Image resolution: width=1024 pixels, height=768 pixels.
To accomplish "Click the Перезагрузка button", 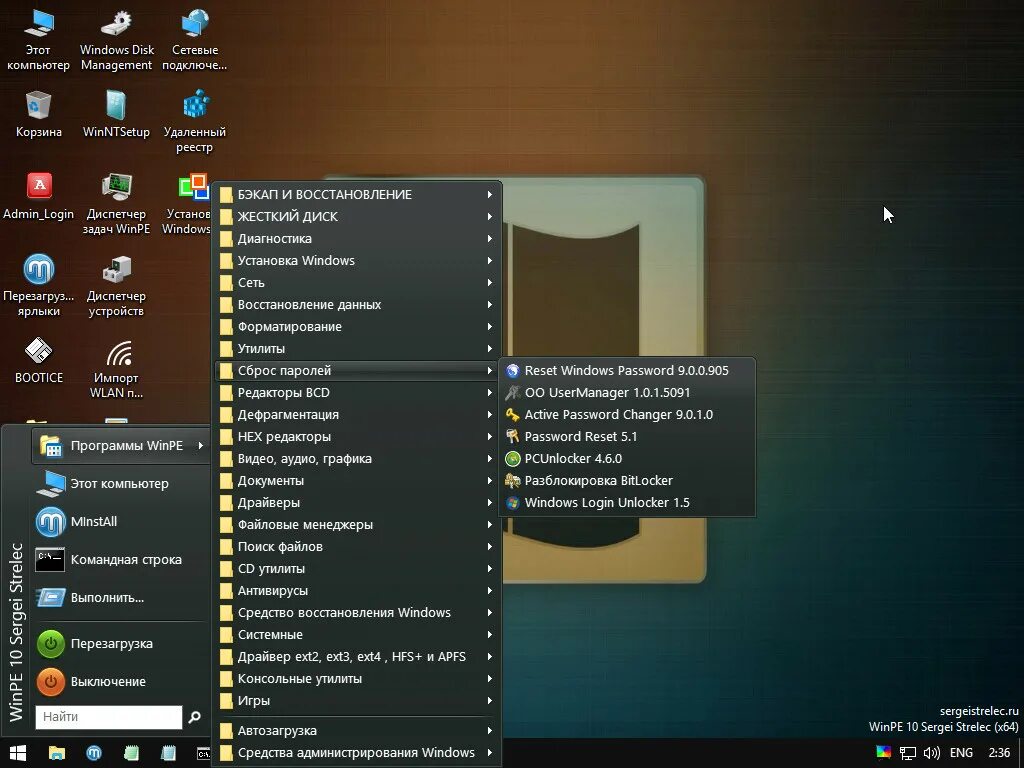I will pyautogui.click(x=121, y=643).
